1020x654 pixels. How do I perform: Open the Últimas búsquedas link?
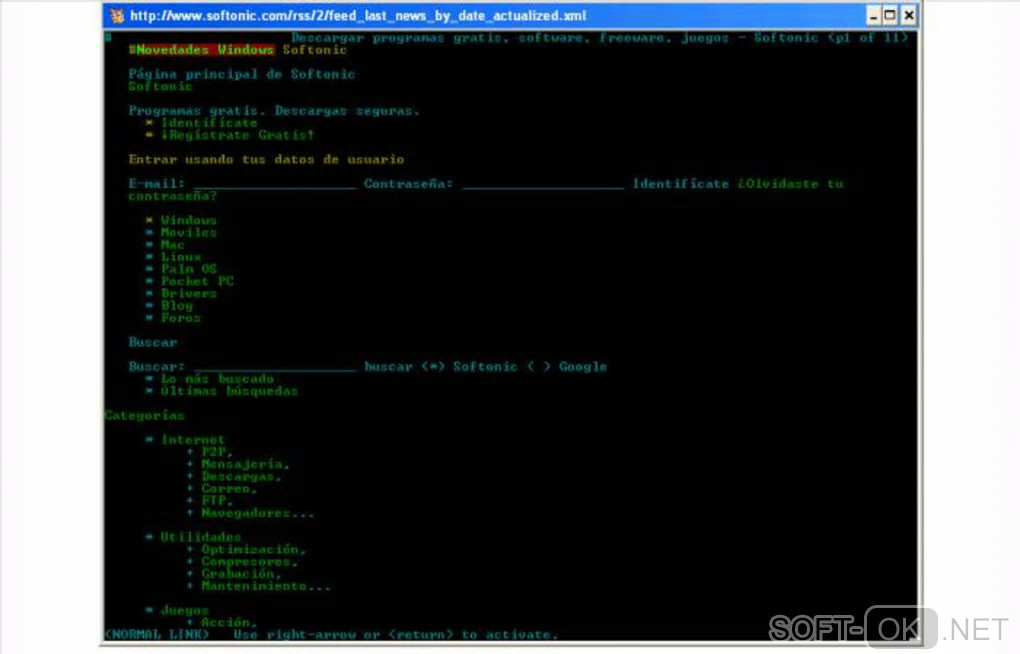pos(229,391)
